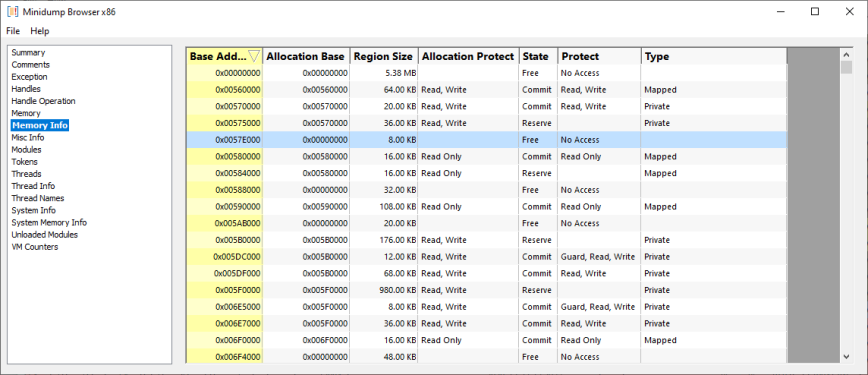Click the scrollbar up arrow
Viewport: 868px width, 375px height.
(846, 54)
